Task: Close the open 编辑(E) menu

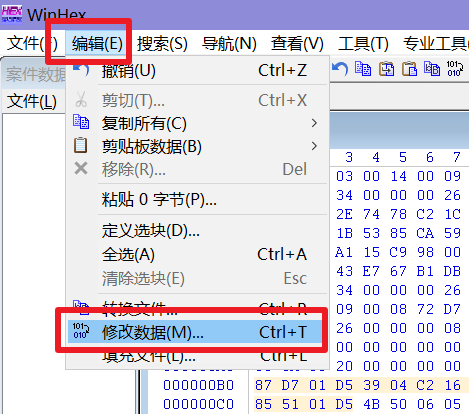Action: point(97,44)
